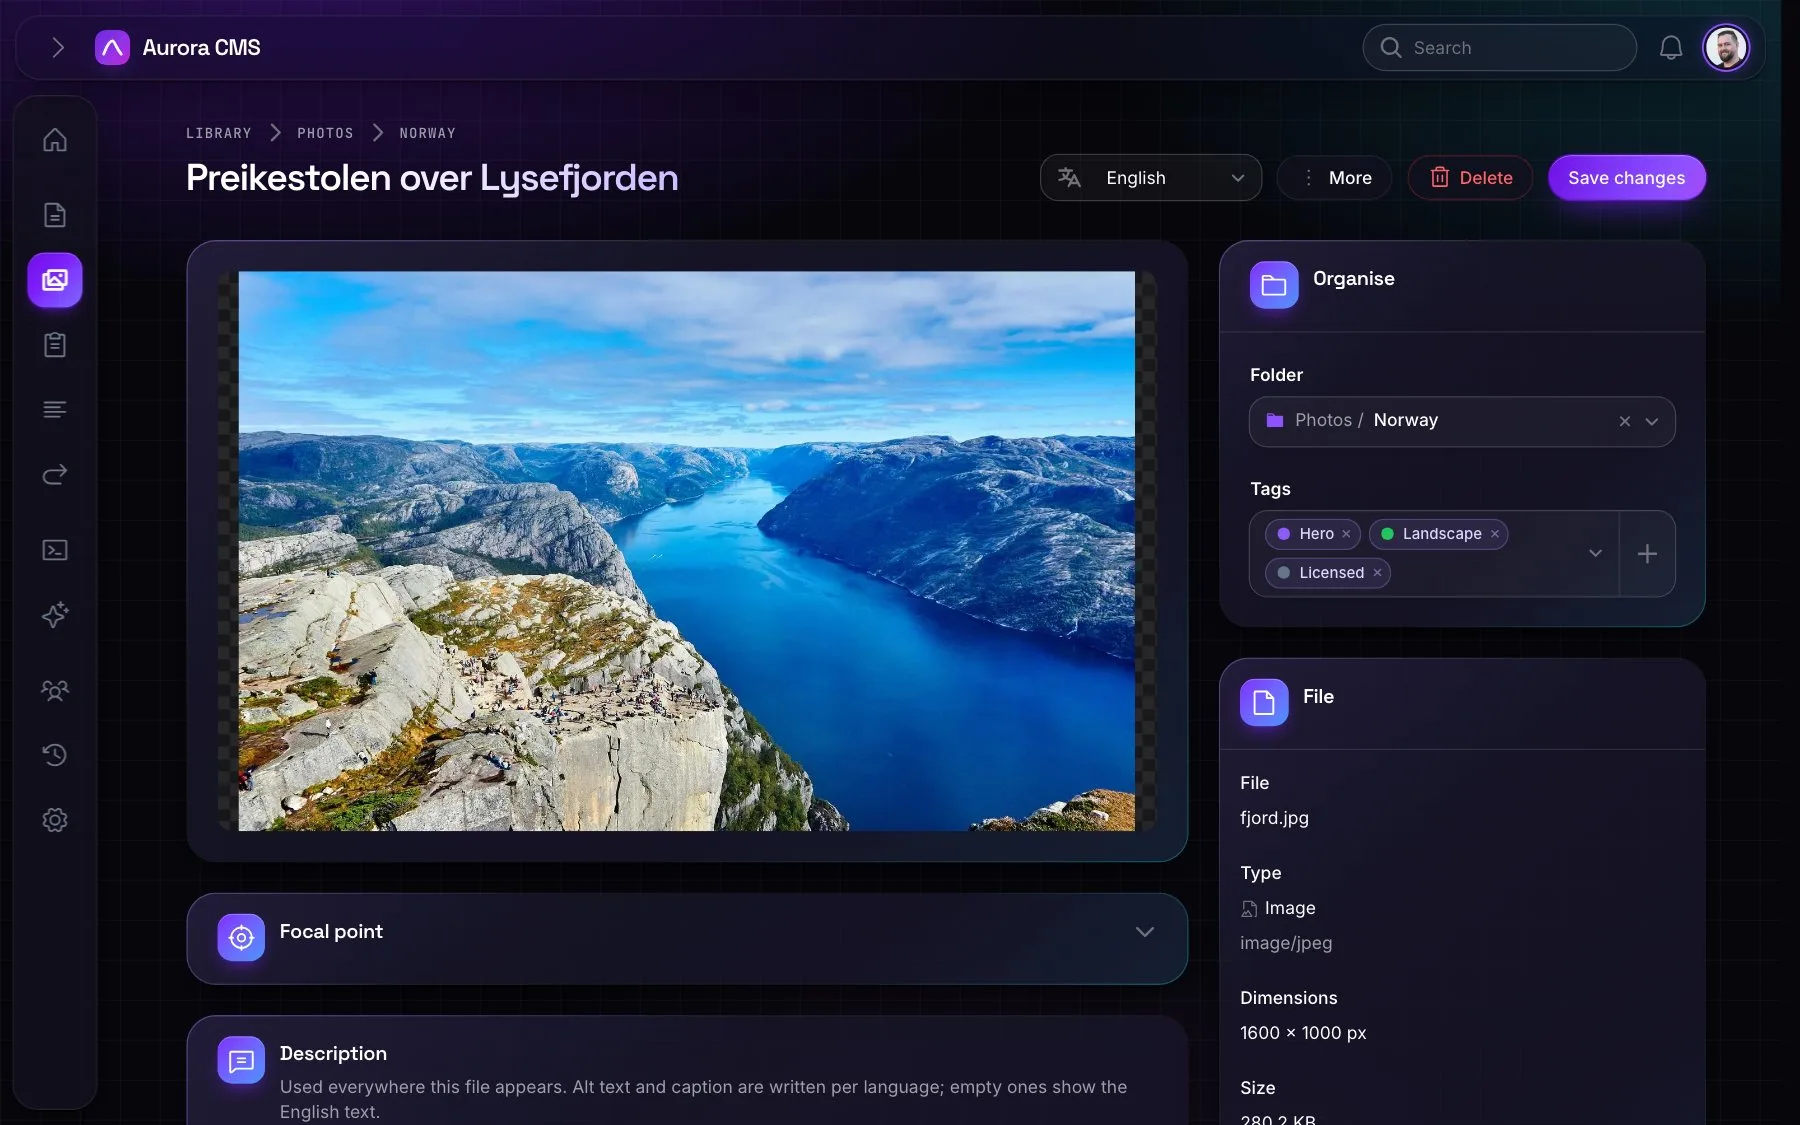Open the users group sidebar icon
The height and width of the screenshot is (1125, 1800).
pos(55,690)
